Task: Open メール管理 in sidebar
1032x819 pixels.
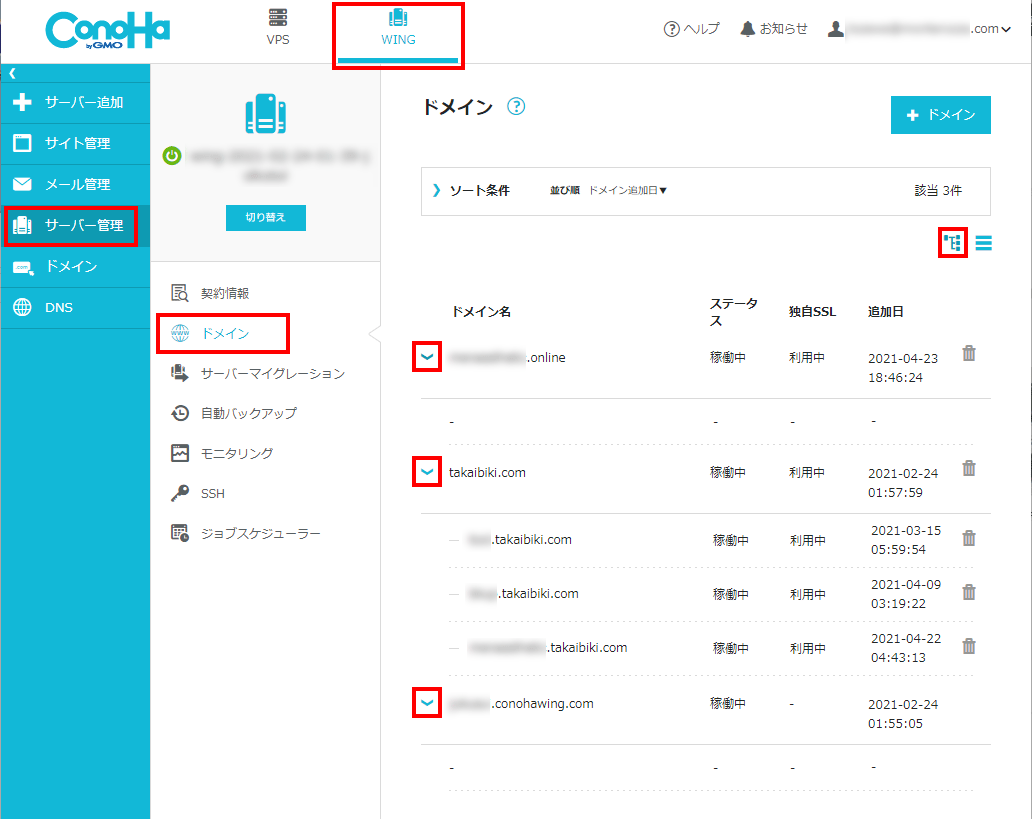Action: [x=75, y=184]
